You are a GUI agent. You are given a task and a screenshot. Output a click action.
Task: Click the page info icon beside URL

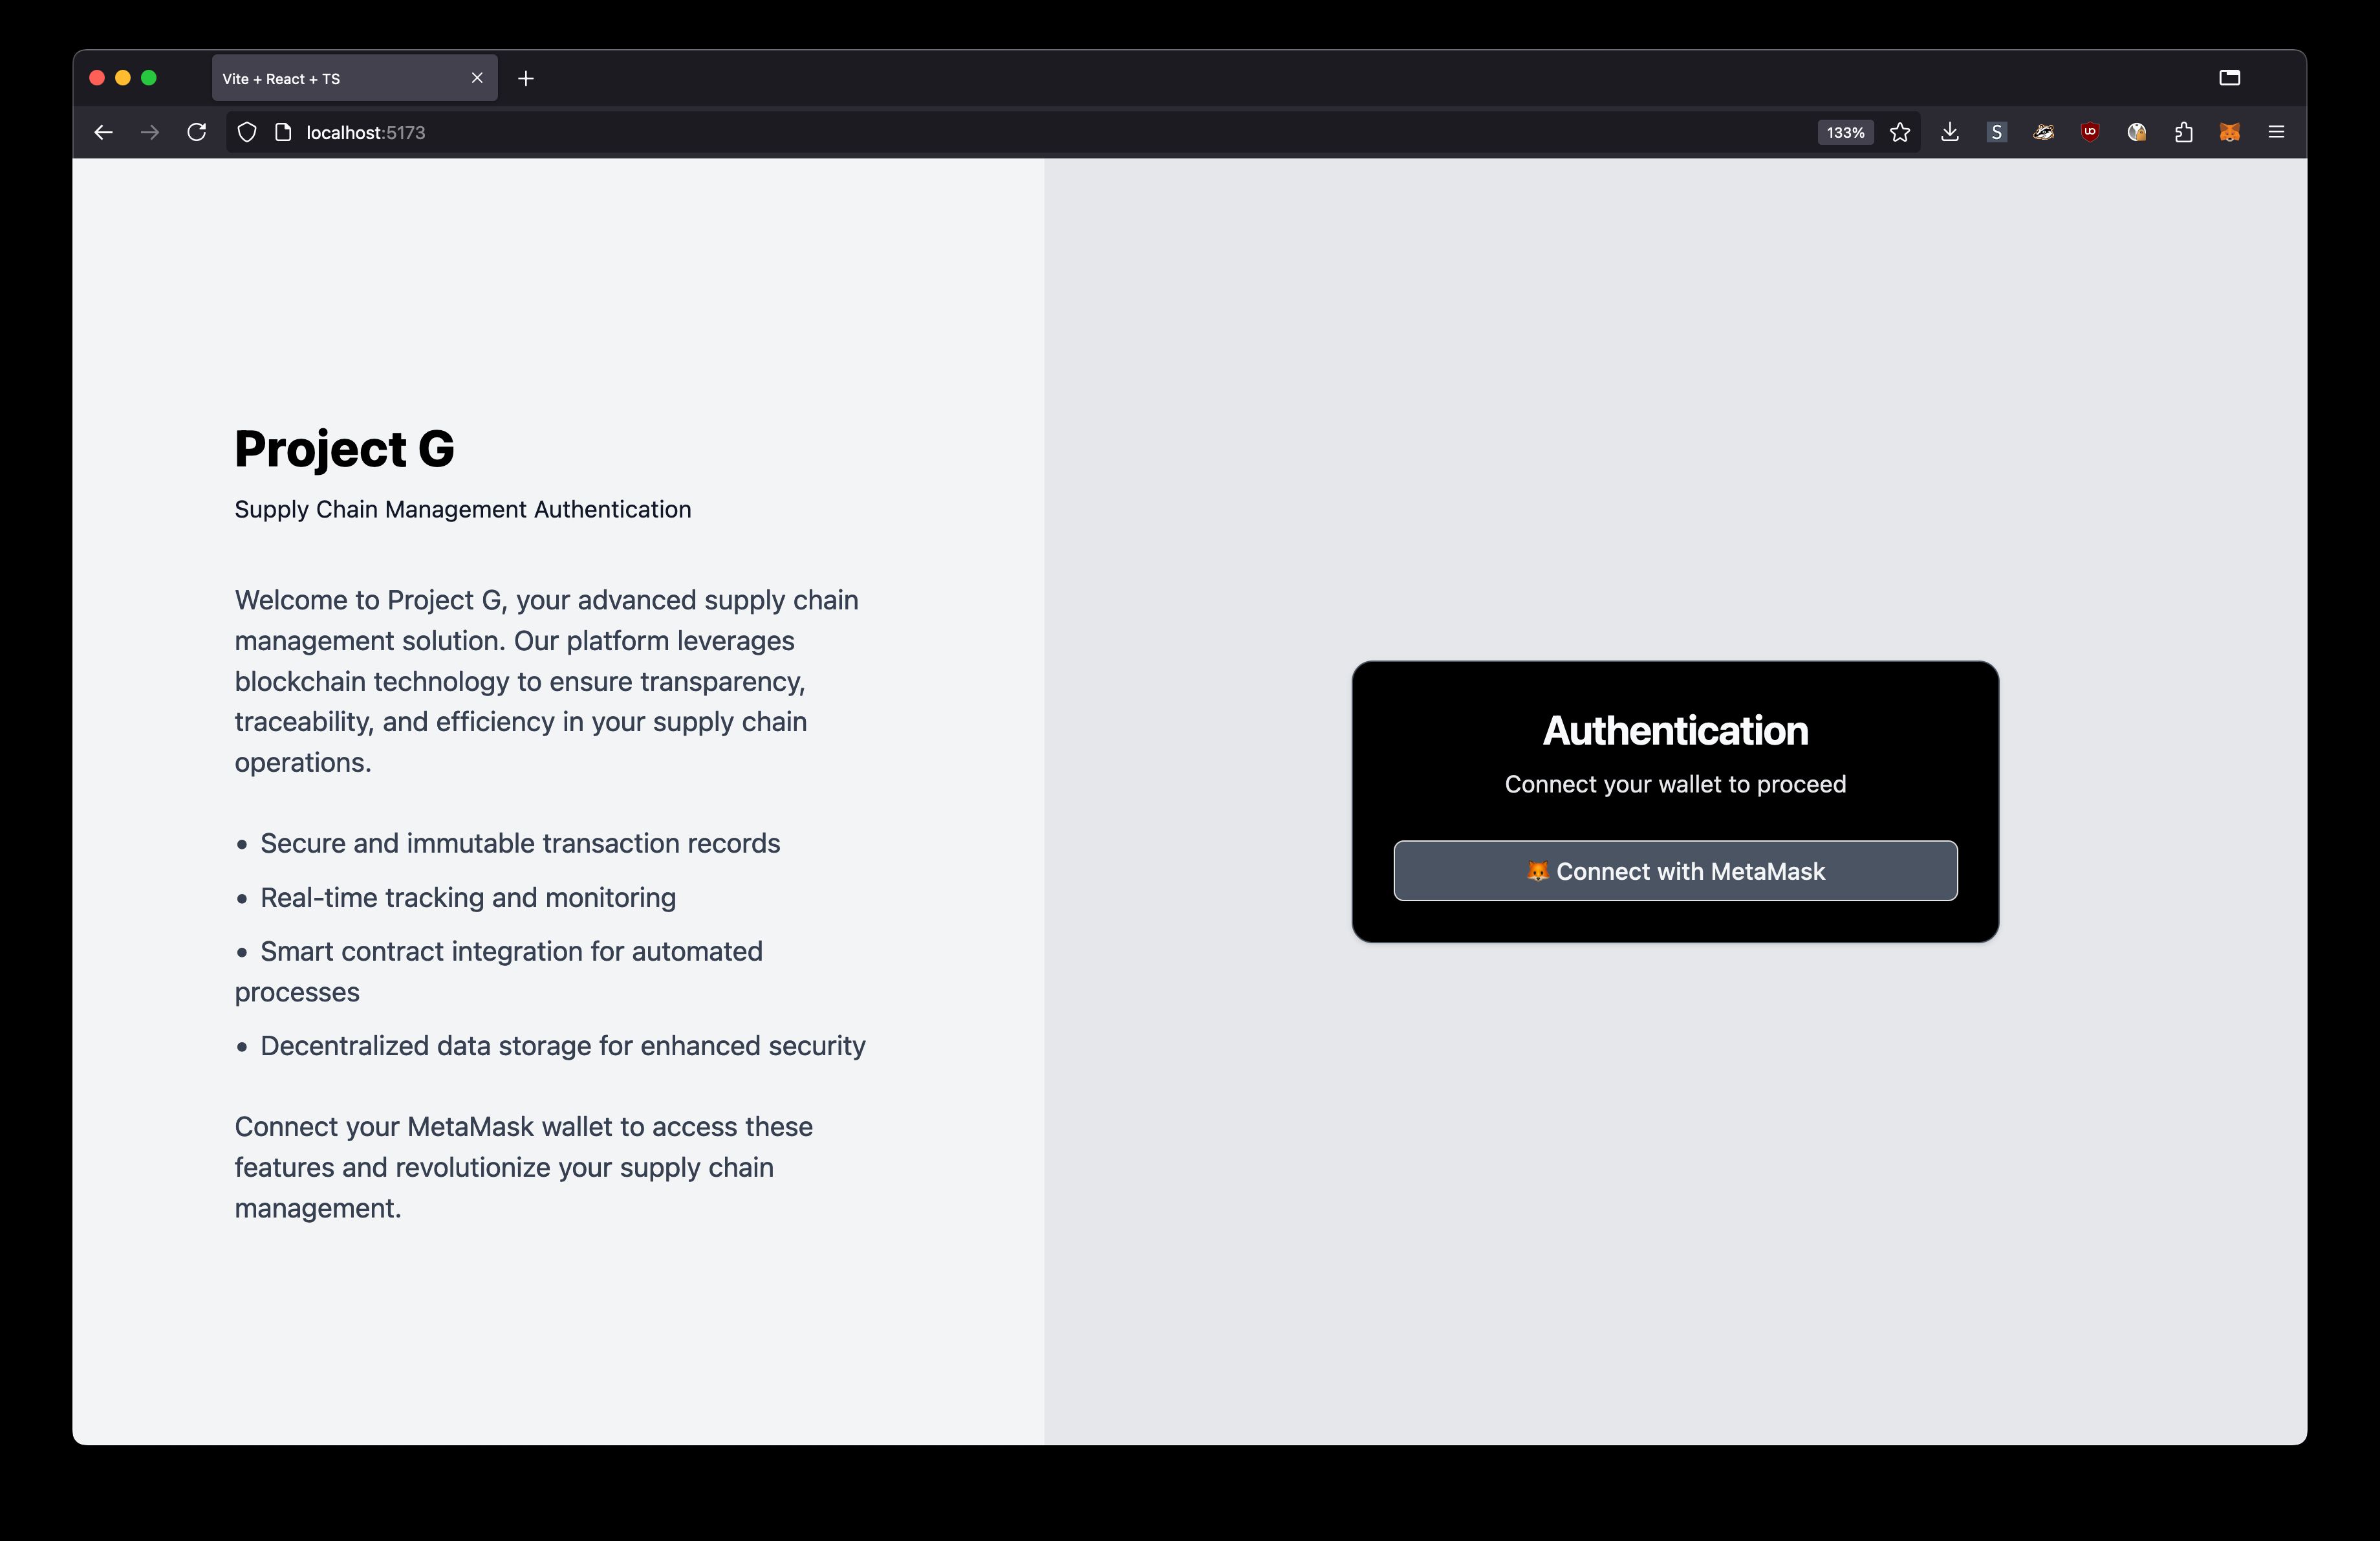(283, 133)
